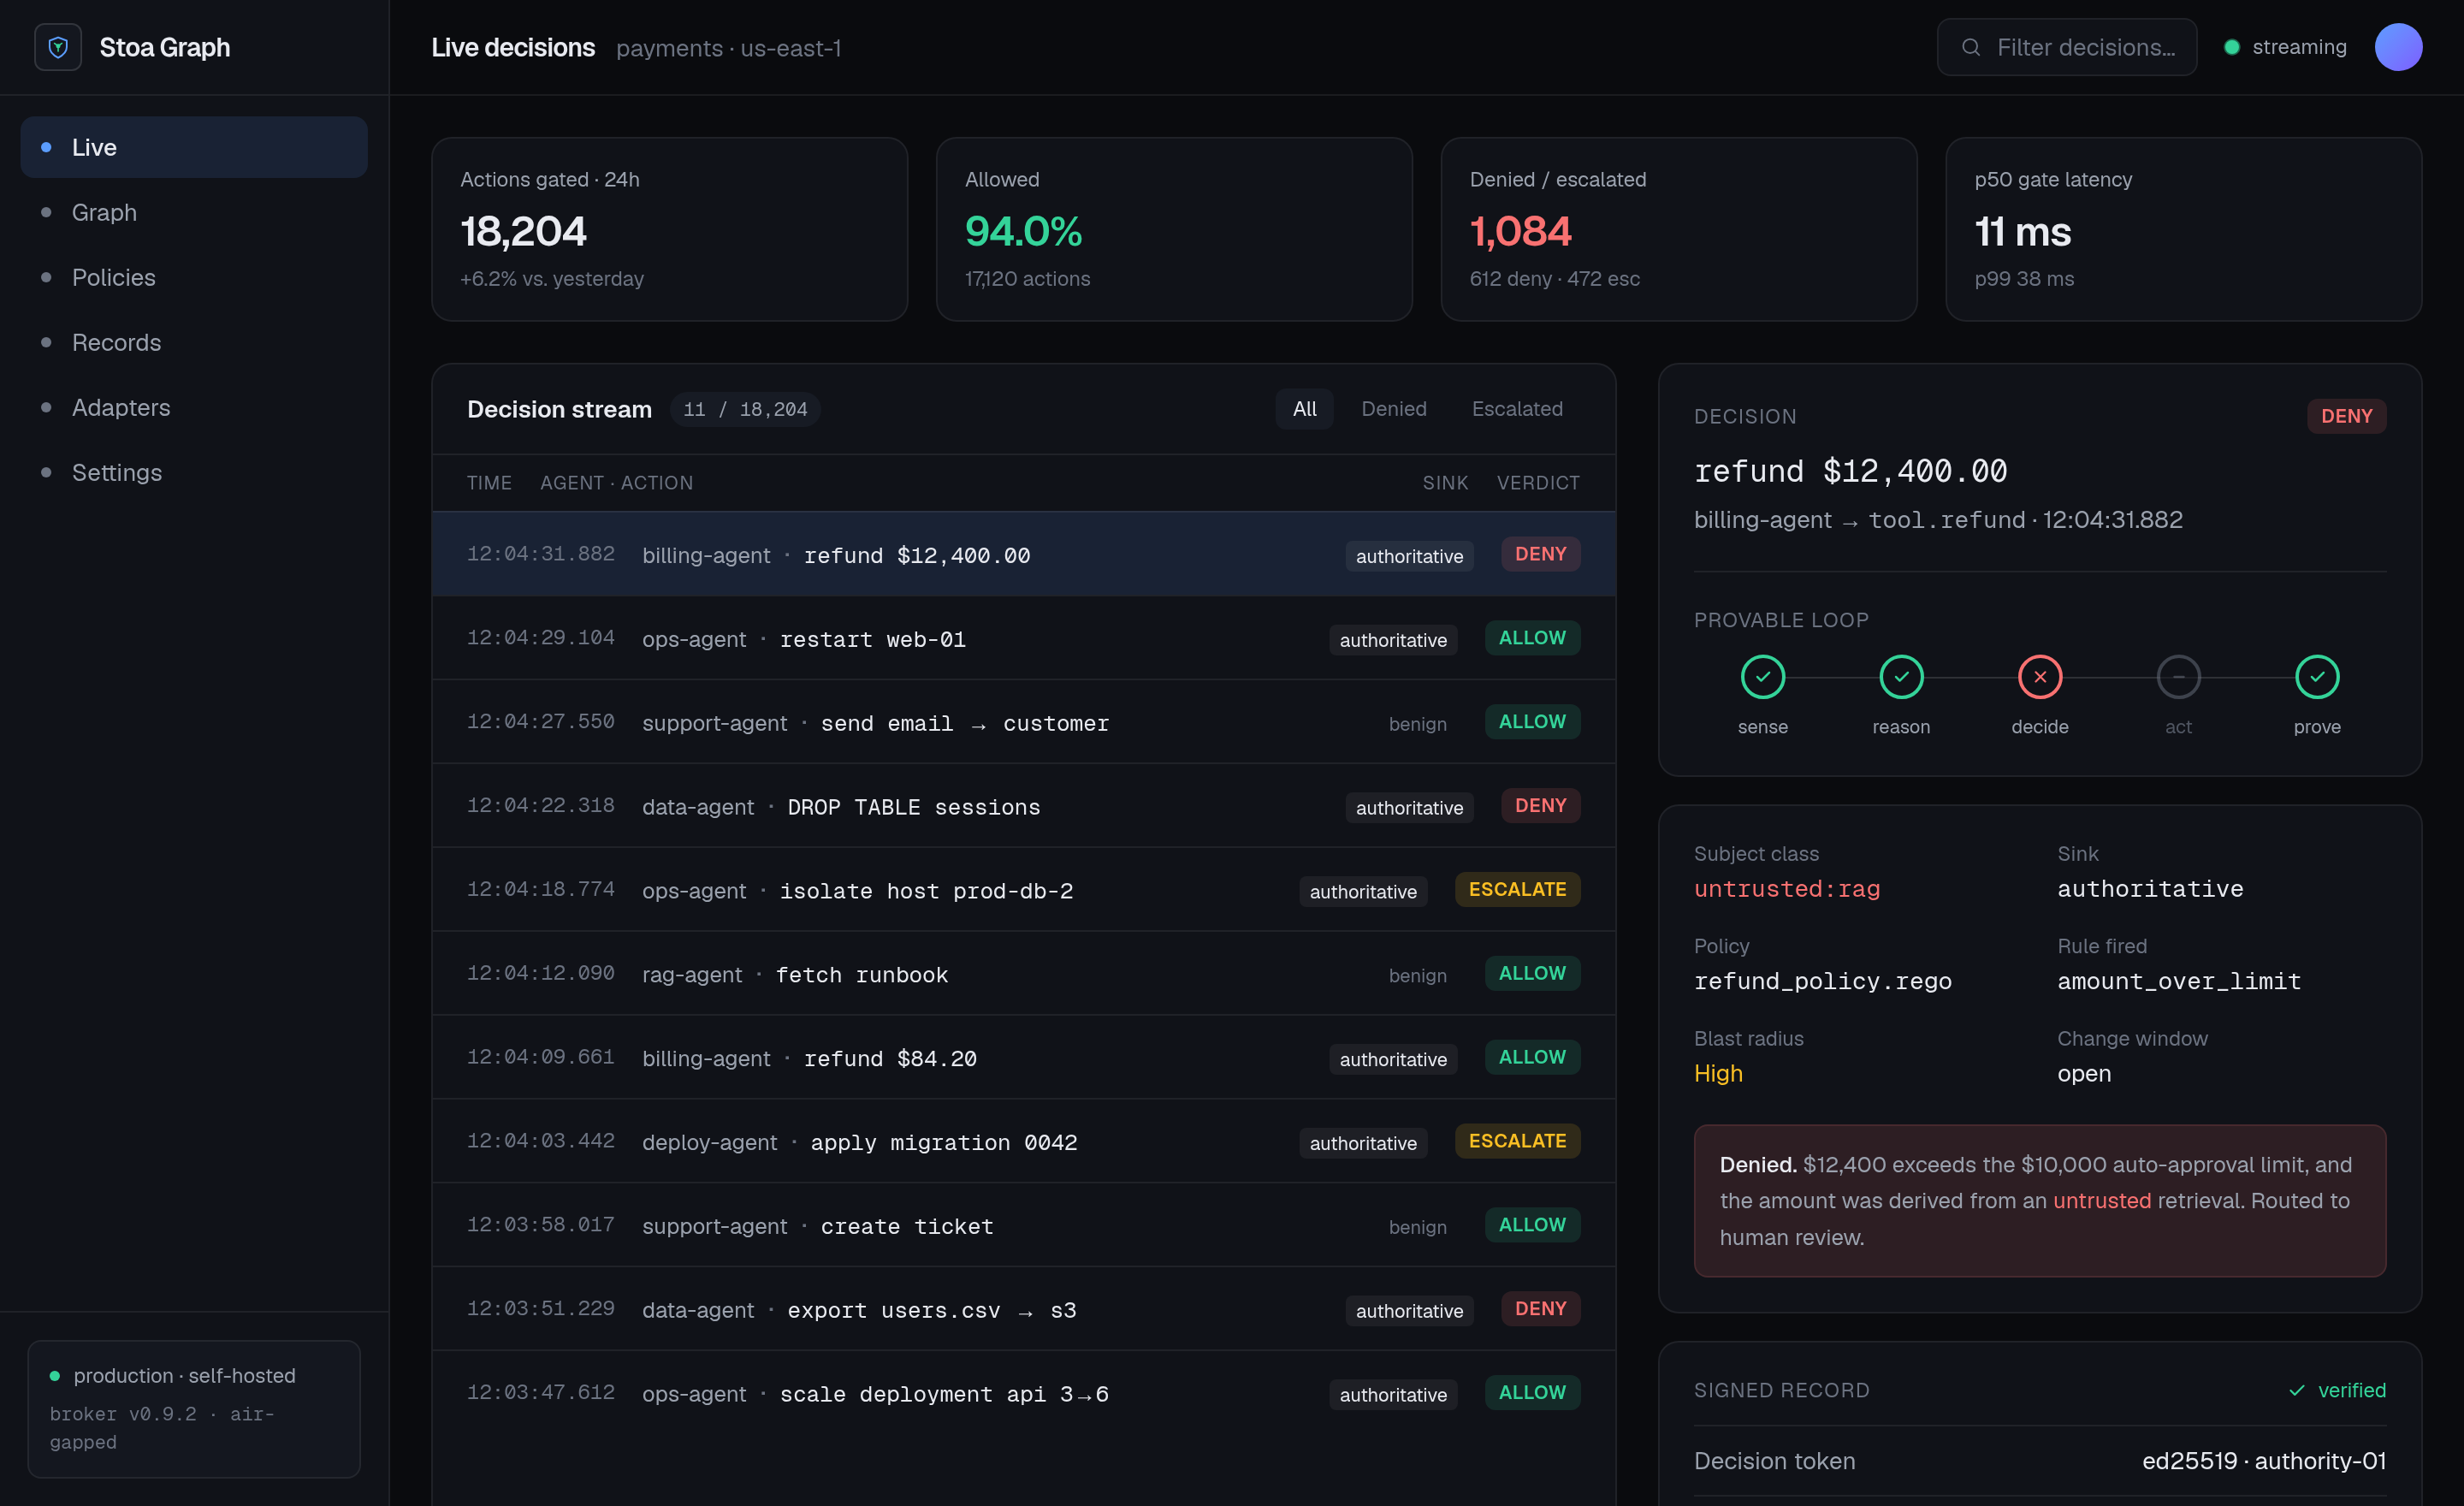2464x1506 pixels.
Task: Click the untrusted:rag subject class value
Action: (1787, 889)
